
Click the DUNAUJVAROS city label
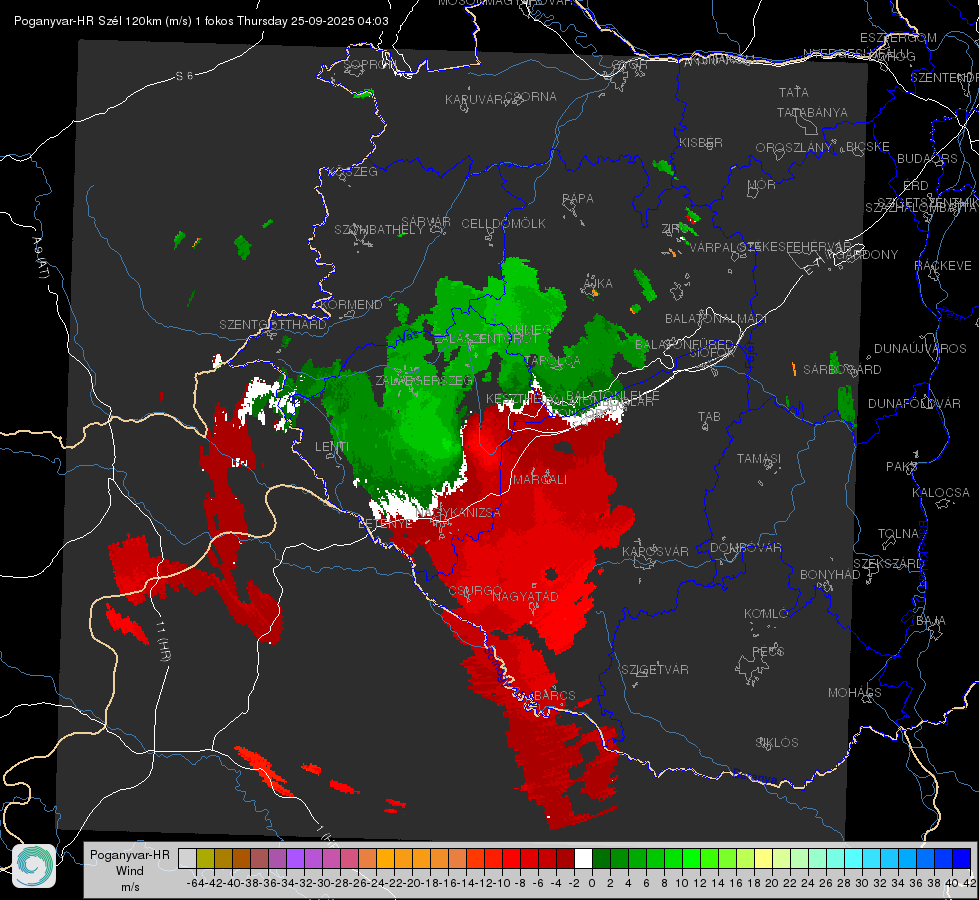point(920,349)
